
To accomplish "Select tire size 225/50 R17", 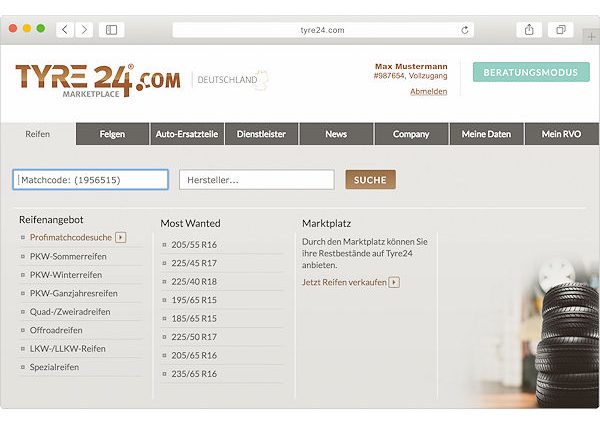I will coord(194,337).
